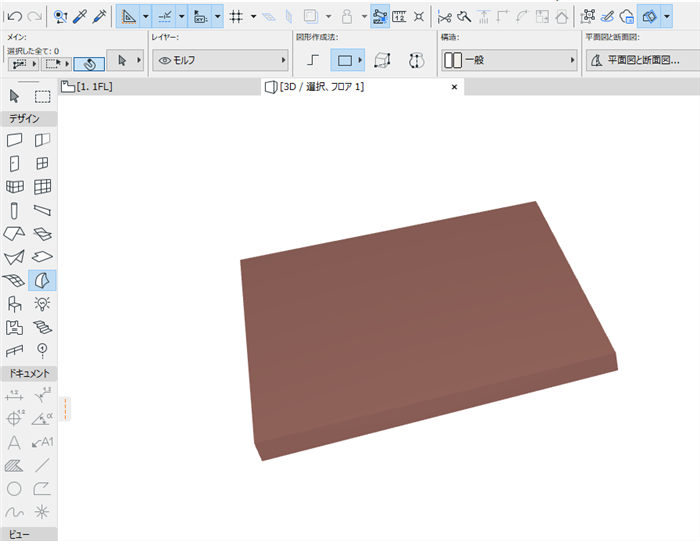Close the 3D view tab
The height and width of the screenshot is (541, 700).
[x=454, y=87]
